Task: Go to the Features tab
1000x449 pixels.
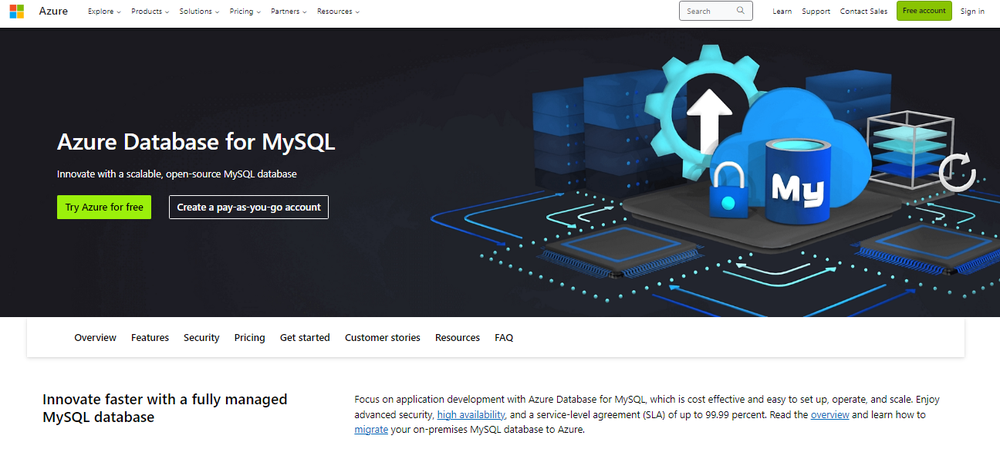Action: [150, 337]
